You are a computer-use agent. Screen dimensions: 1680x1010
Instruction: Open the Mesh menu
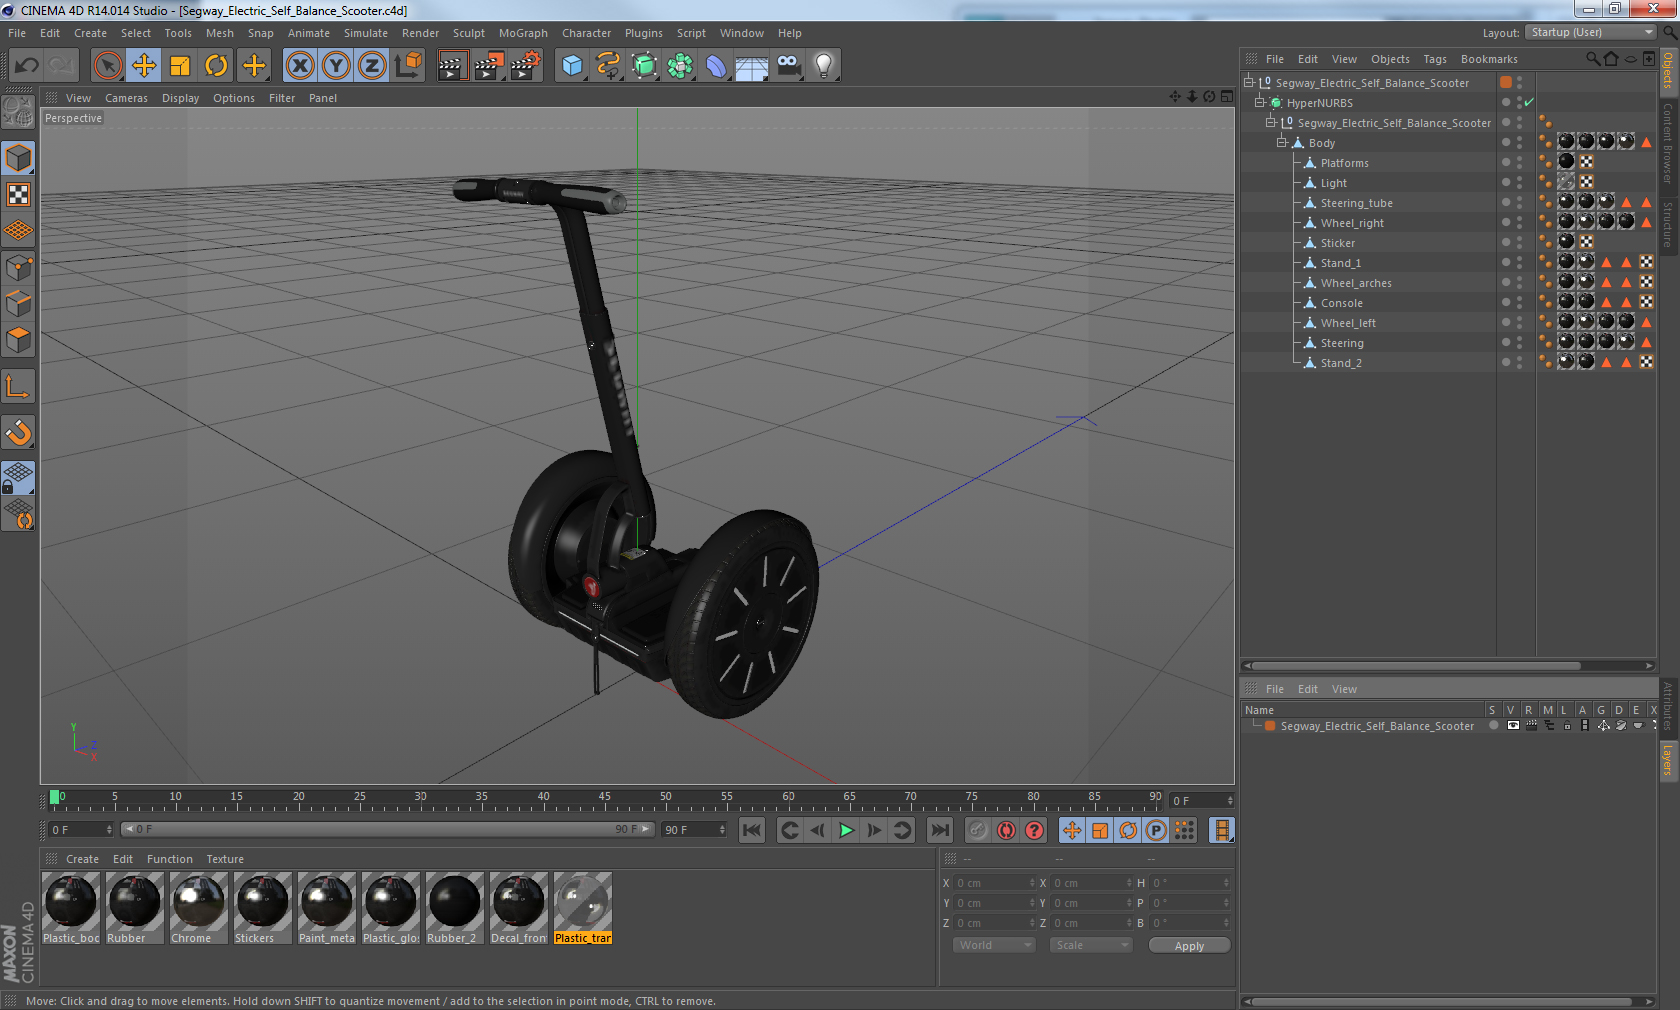[220, 33]
